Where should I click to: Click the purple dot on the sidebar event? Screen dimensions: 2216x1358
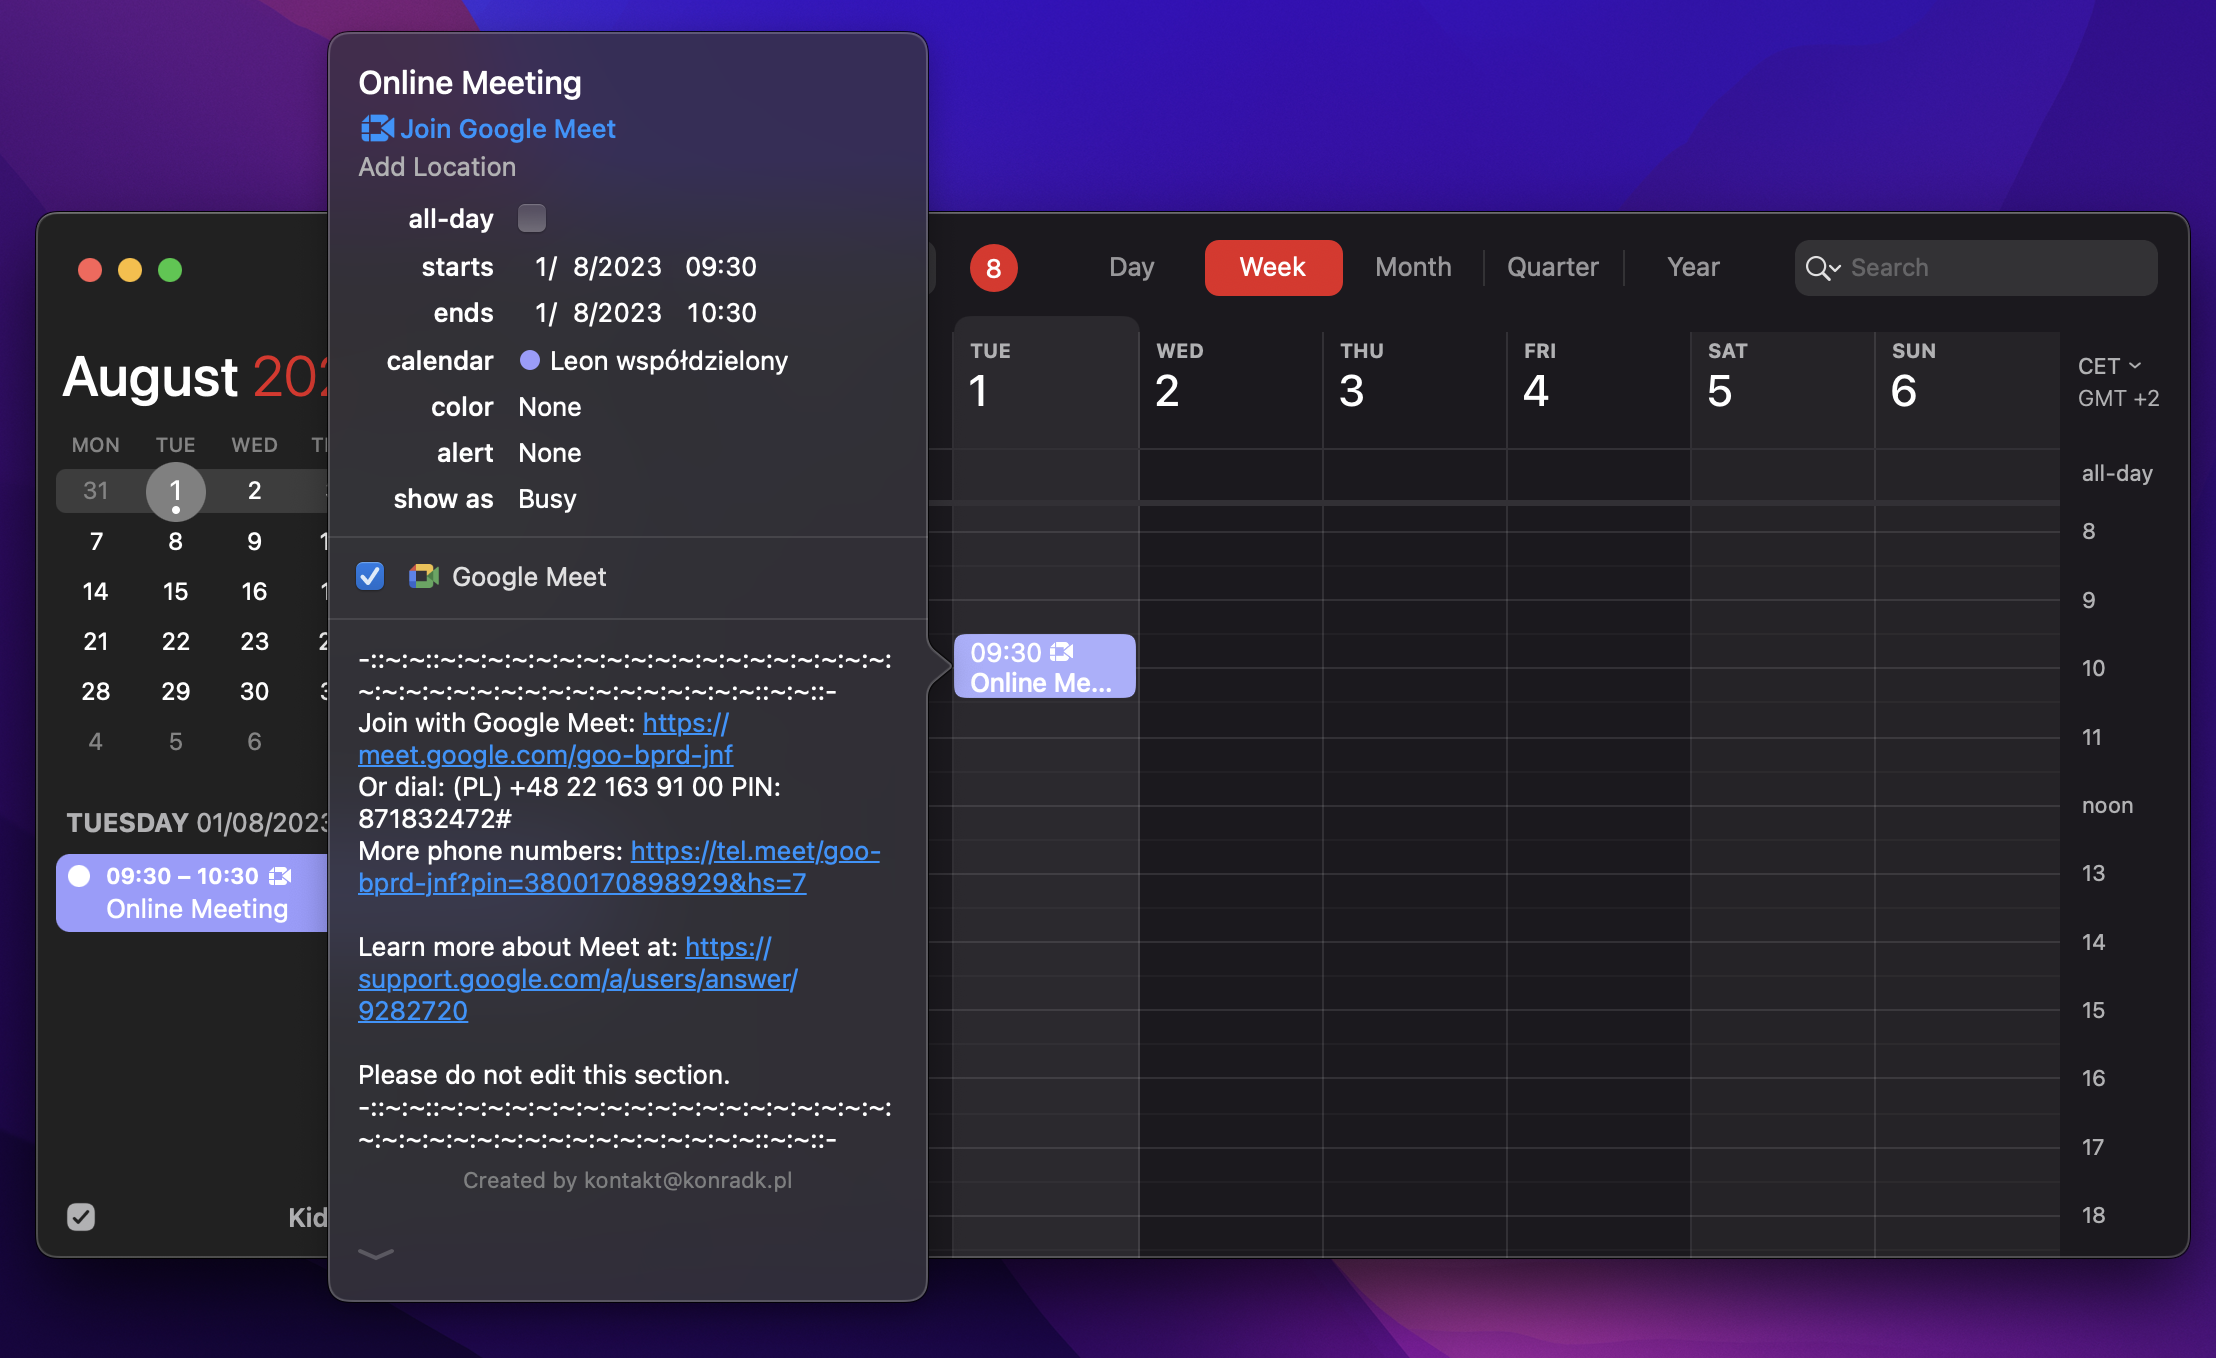click(x=81, y=875)
